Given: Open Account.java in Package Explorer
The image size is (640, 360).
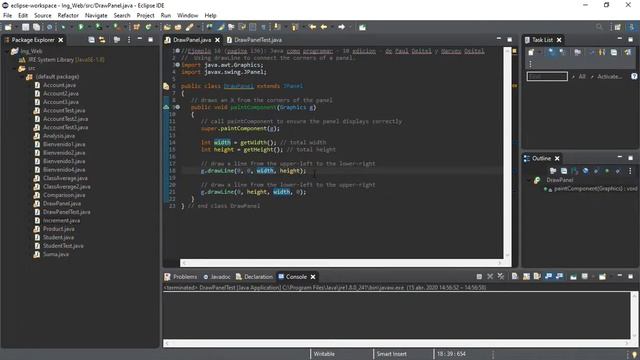Looking at the screenshot, I should click(60, 85).
